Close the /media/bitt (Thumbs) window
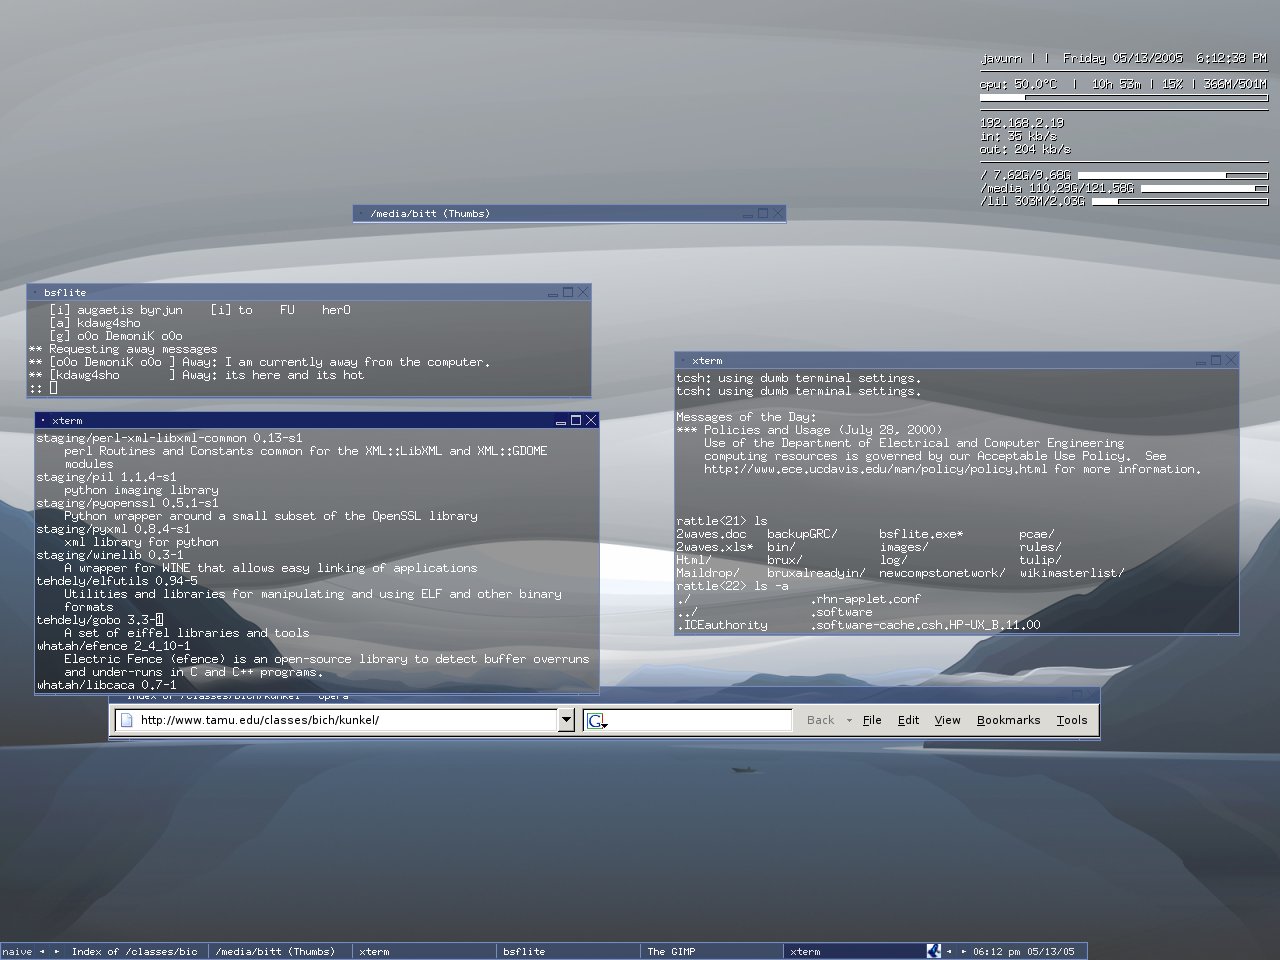1280x960 pixels. click(x=778, y=213)
